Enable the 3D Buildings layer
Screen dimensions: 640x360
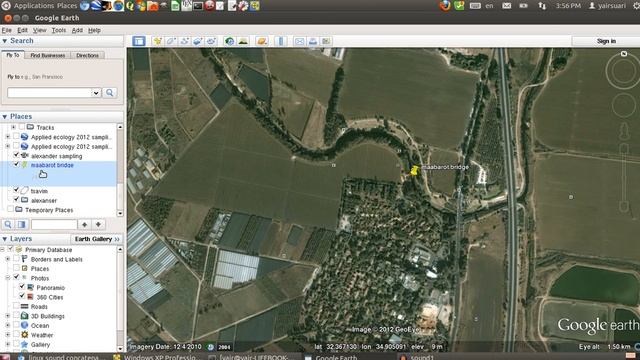[16, 316]
